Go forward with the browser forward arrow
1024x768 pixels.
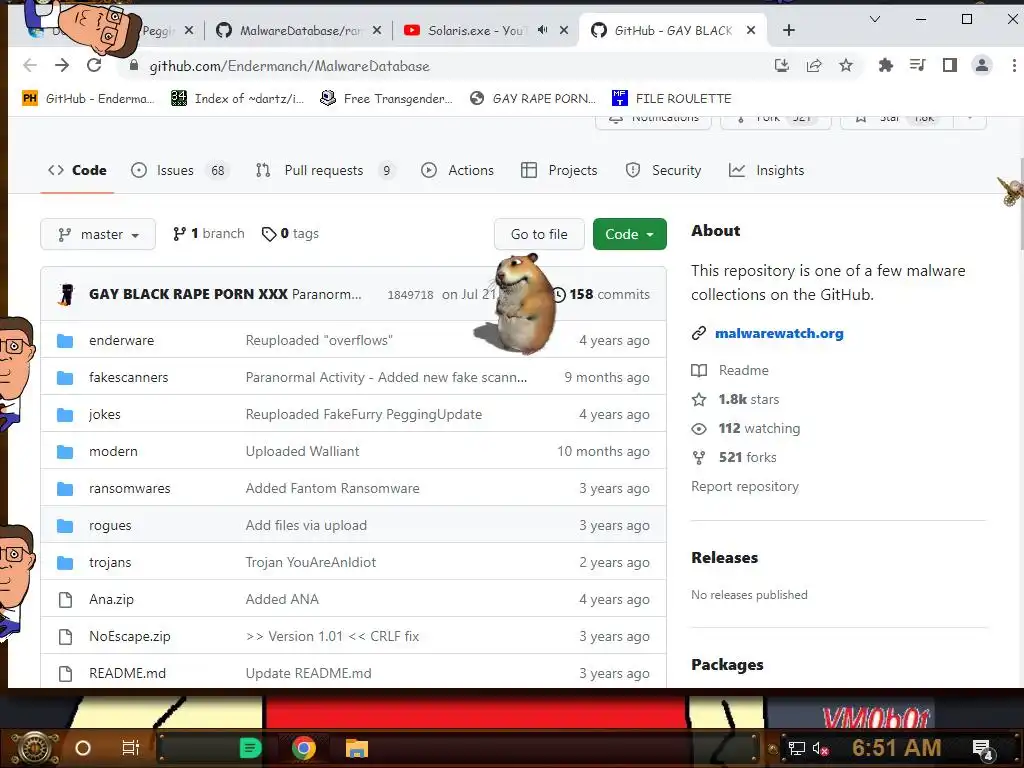(x=62, y=65)
